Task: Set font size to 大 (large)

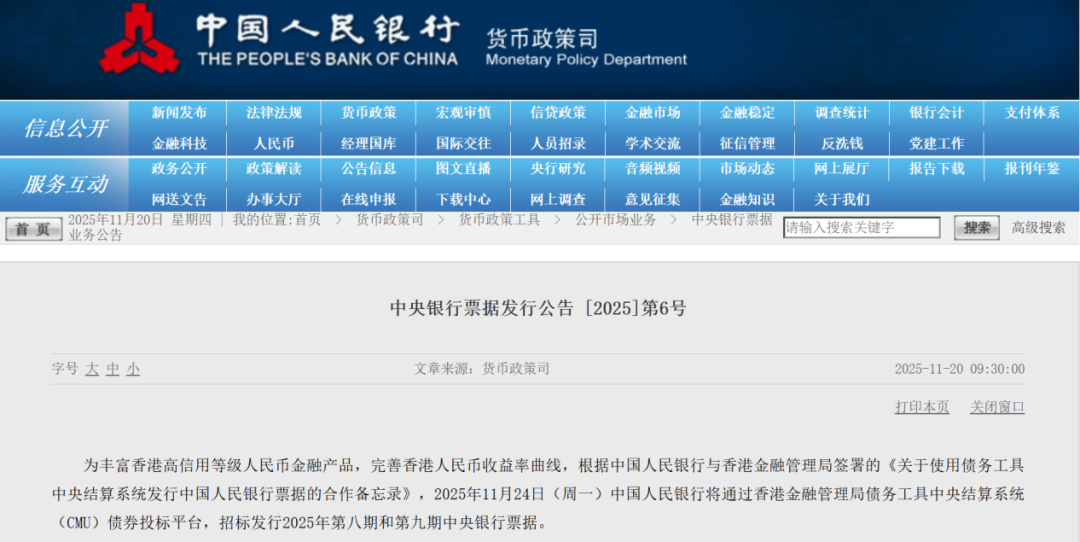Action: coord(92,369)
